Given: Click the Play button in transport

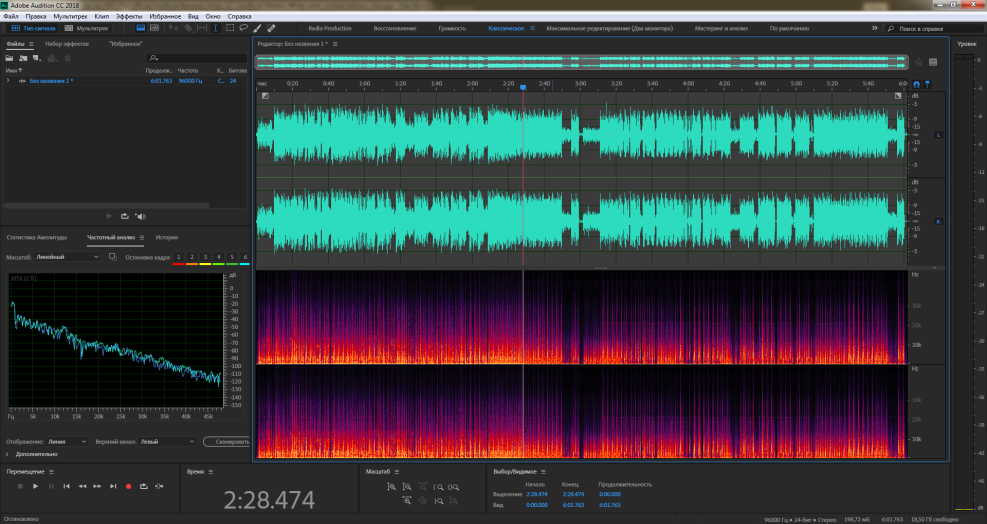Looking at the screenshot, I should (x=36, y=486).
